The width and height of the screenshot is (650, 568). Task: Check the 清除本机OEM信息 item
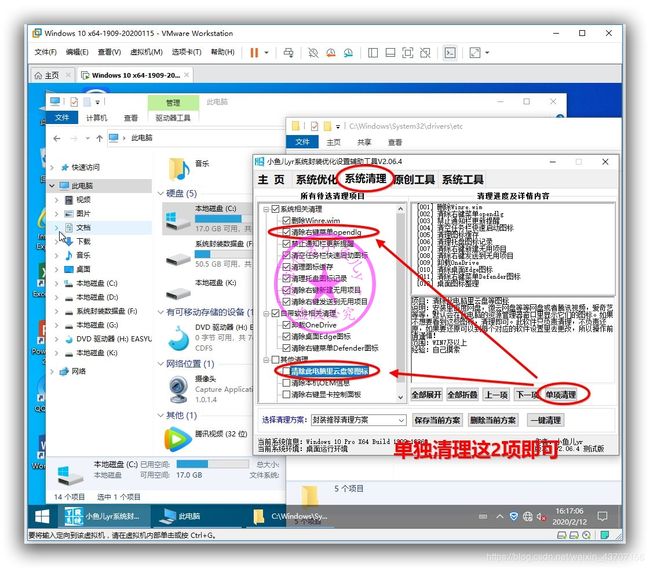pos(286,383)
